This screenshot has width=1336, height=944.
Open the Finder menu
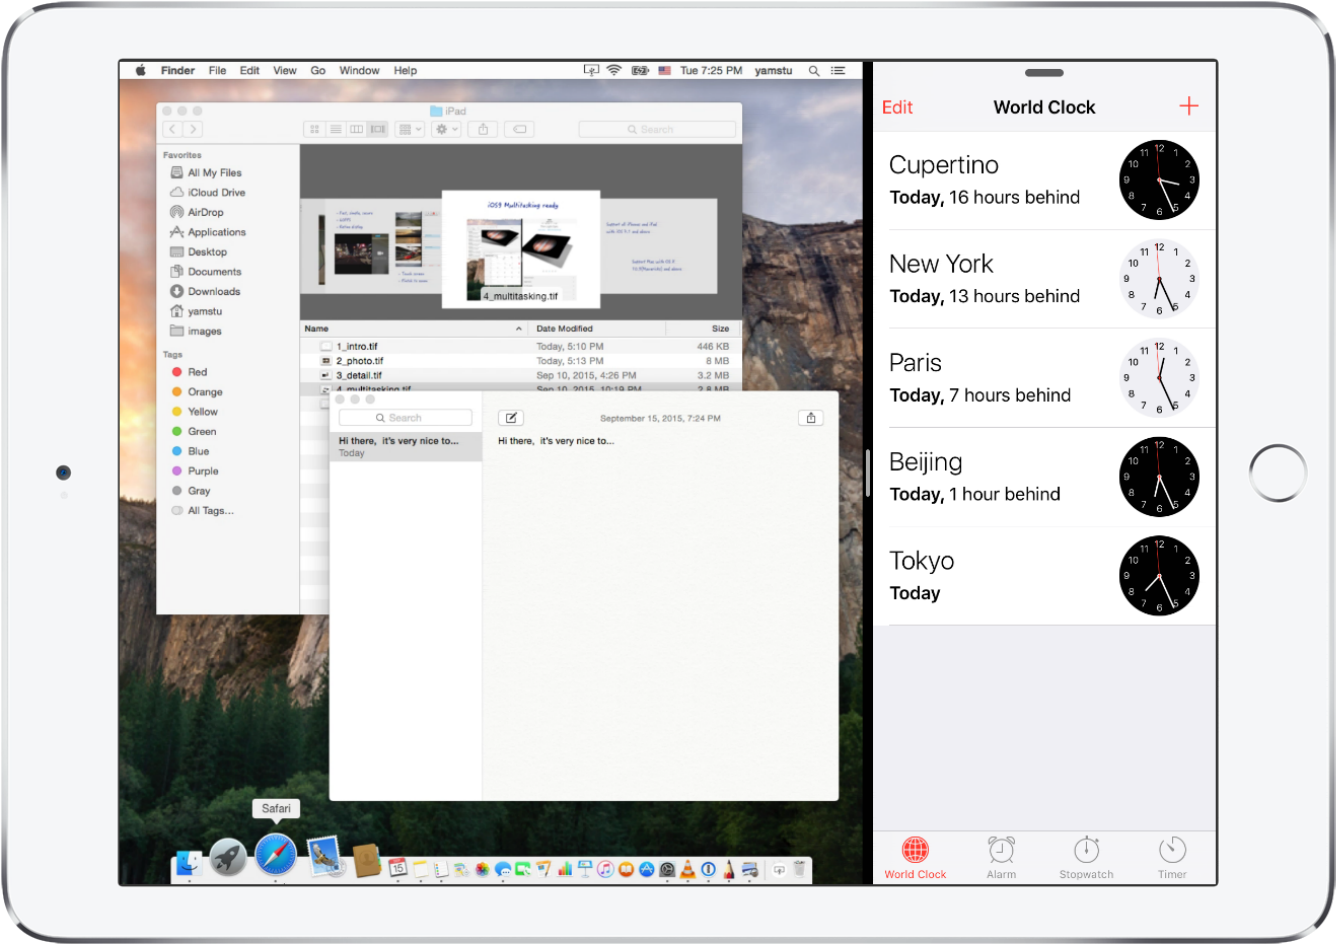coord(178,71)
